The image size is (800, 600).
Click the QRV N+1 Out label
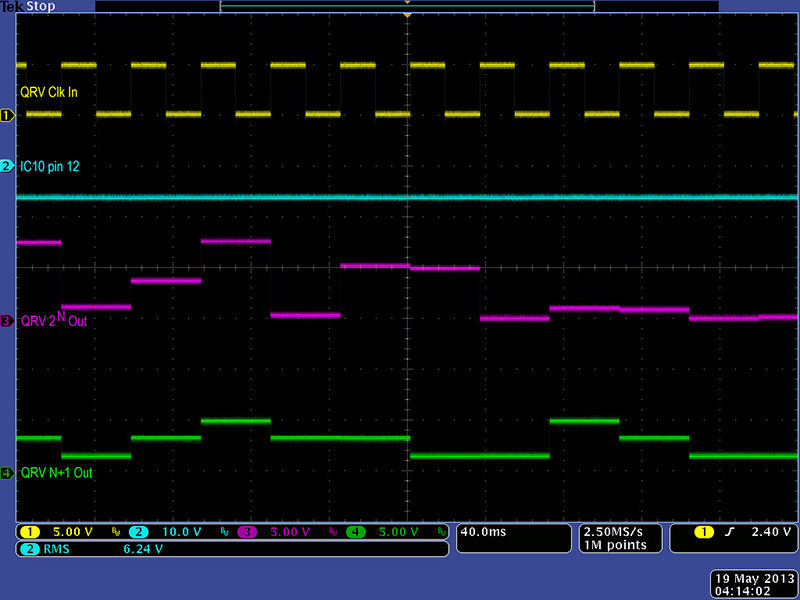pos(56,472)
